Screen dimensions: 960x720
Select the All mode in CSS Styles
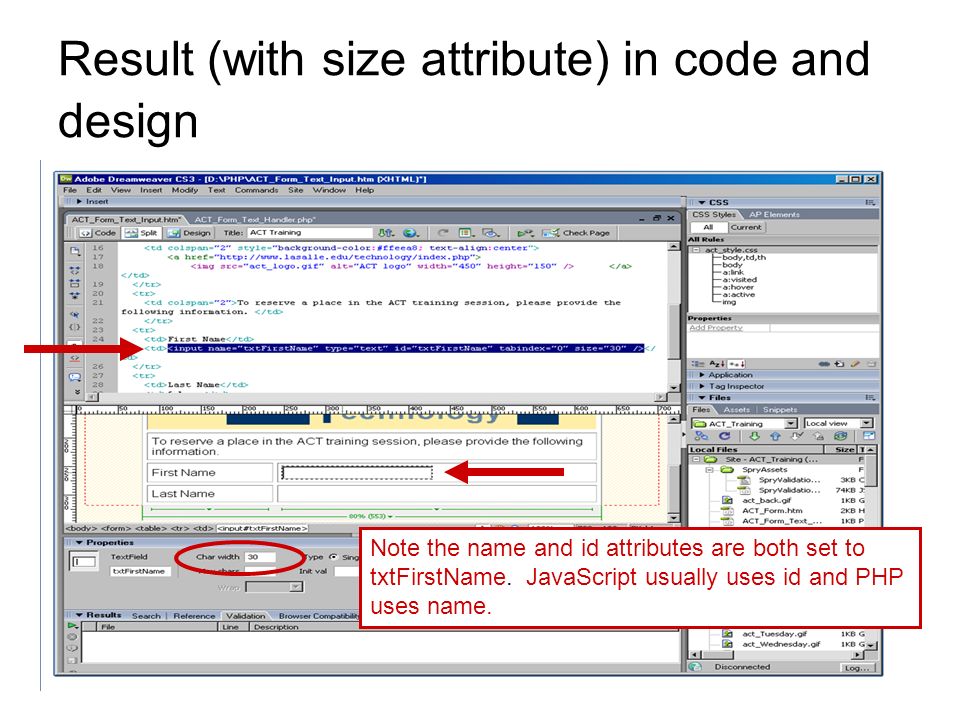pos(708,227)
